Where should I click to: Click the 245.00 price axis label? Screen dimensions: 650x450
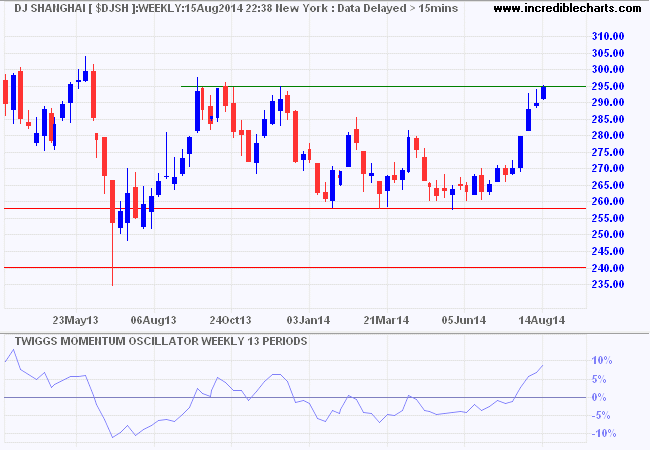point(608,251)
